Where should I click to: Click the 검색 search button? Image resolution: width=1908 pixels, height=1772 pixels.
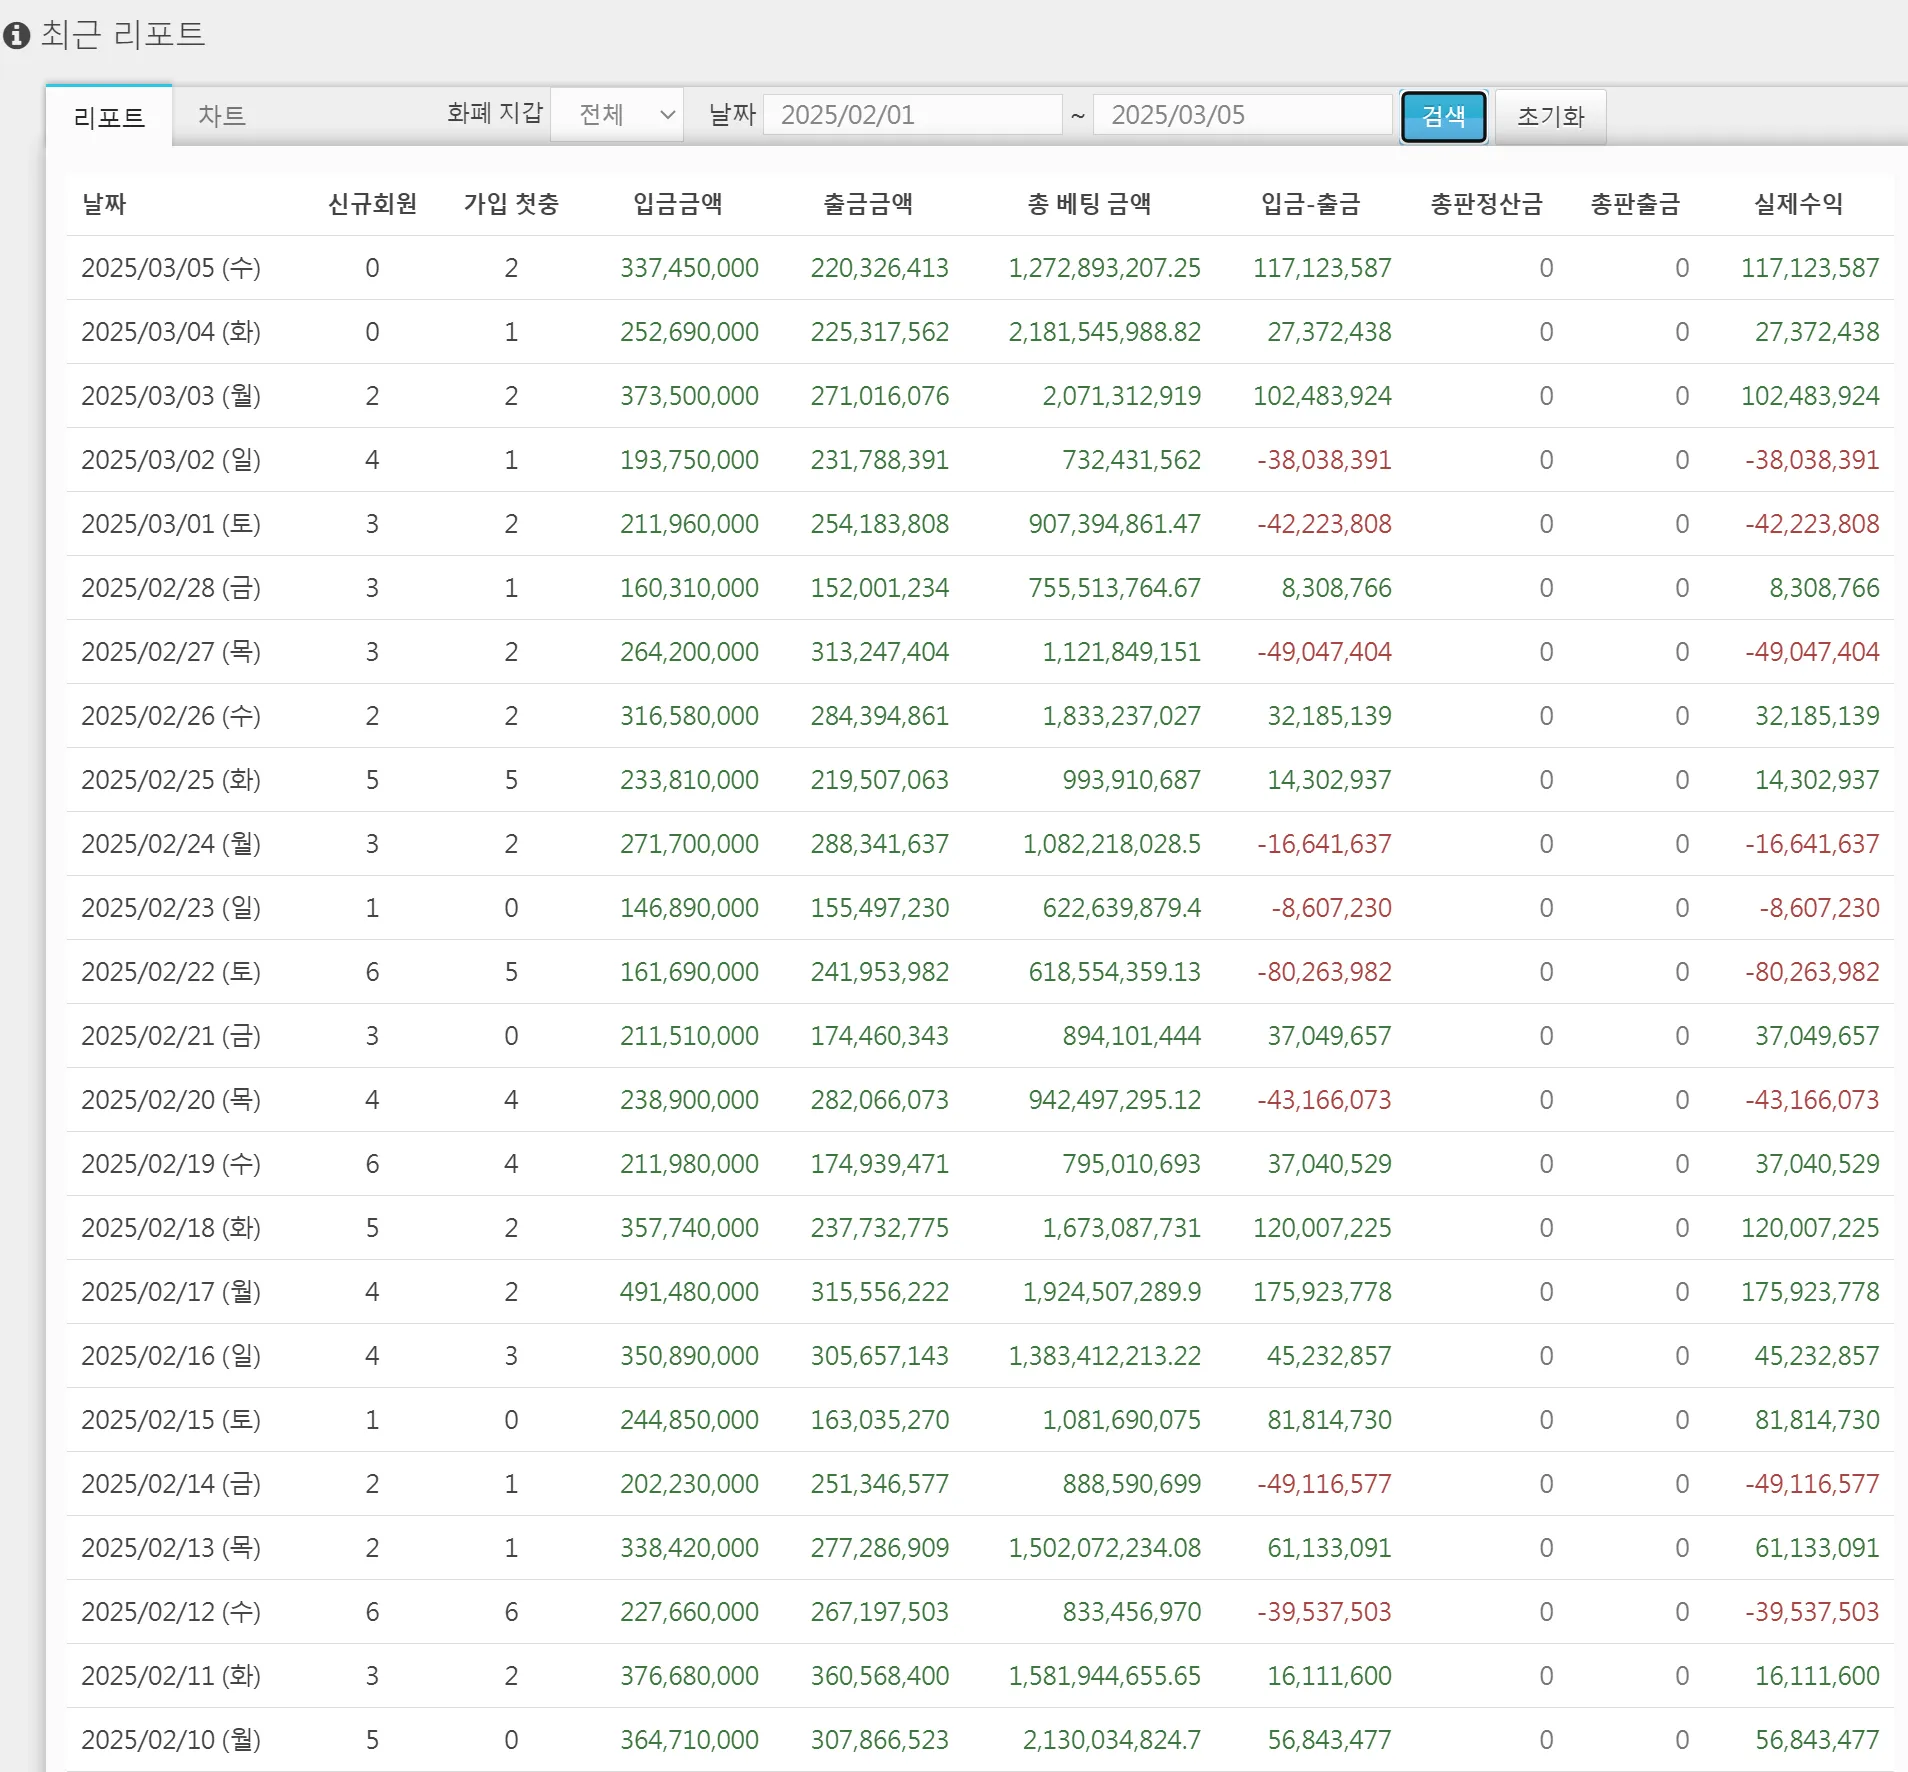tap(1443, 117)
